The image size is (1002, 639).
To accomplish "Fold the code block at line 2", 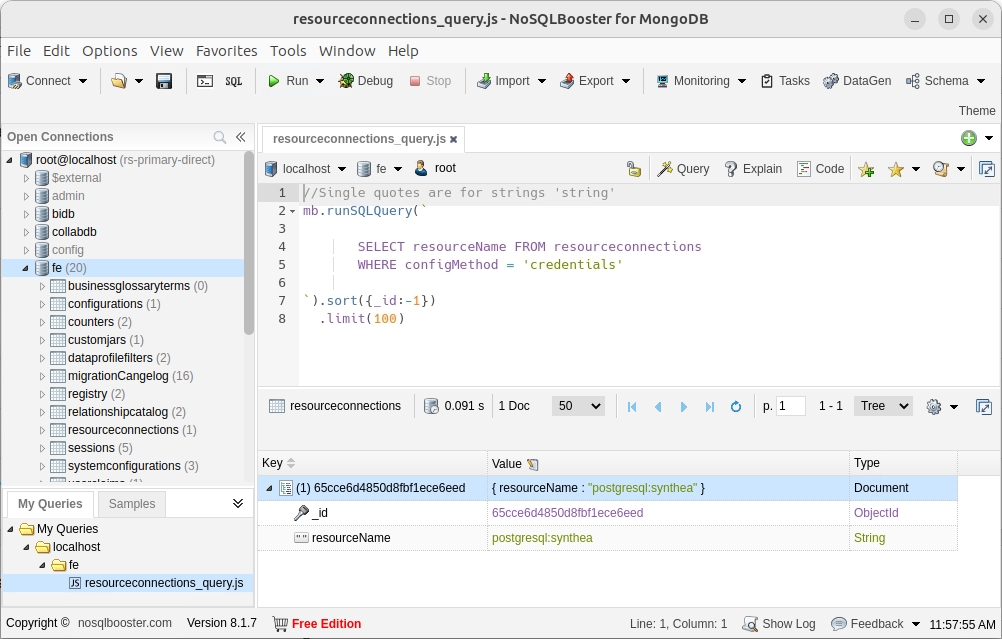I will 292,211.
